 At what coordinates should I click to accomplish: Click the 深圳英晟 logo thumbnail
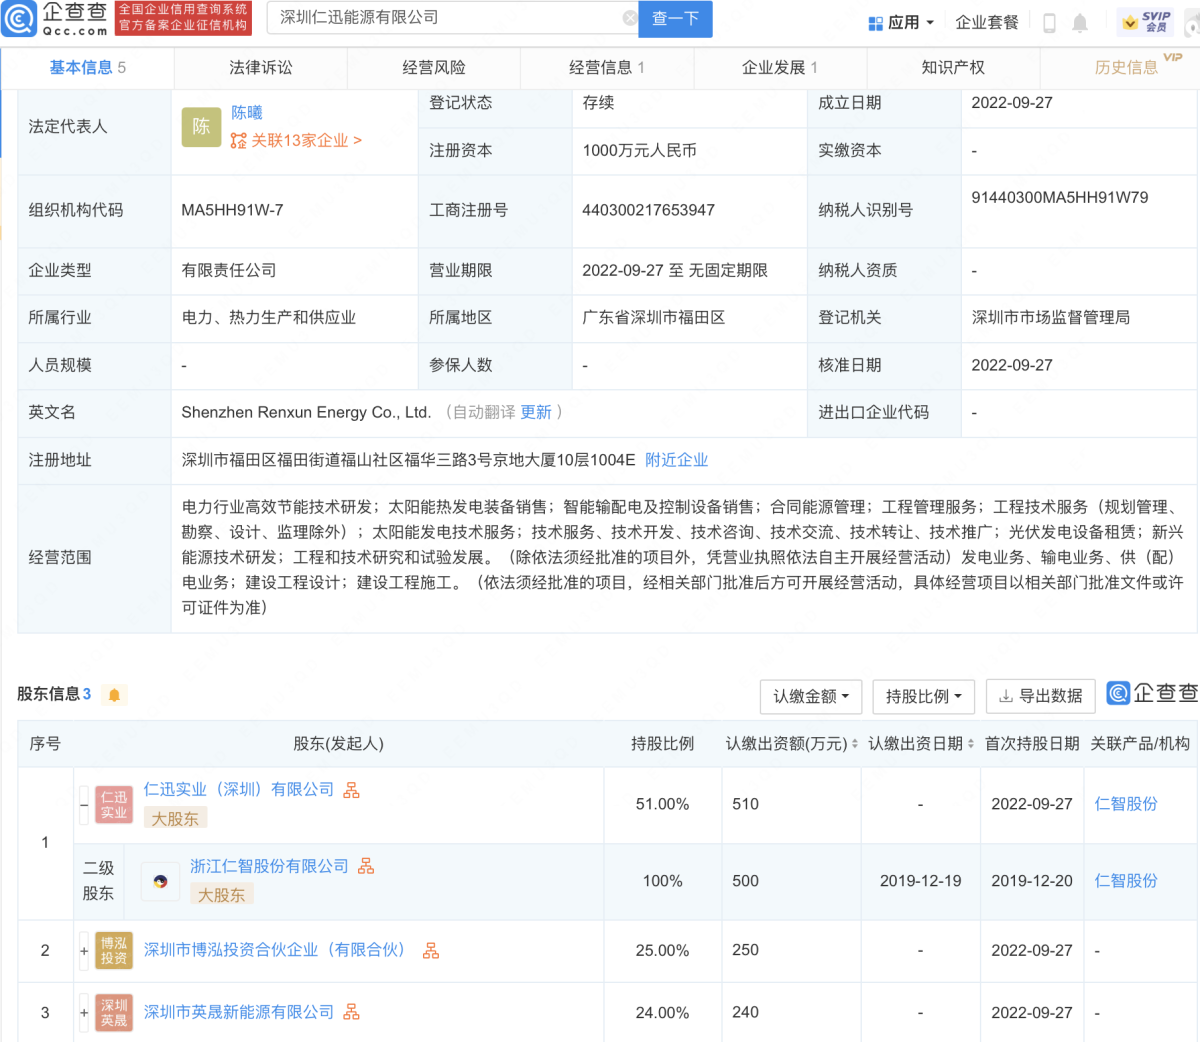pos(114,1013)
